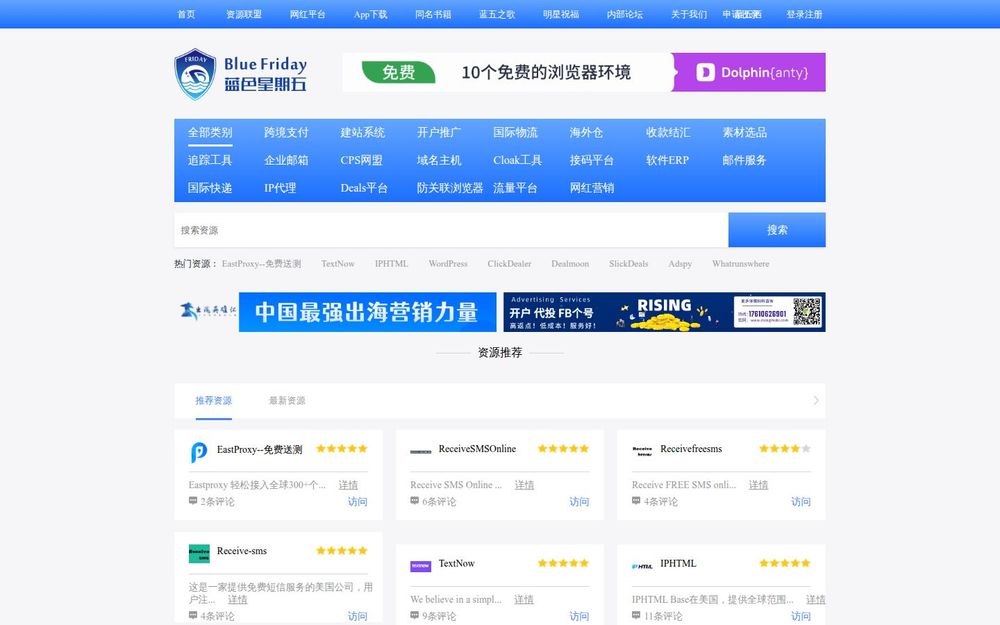Viewport: 1000px width, 625px height.
Task: Focus the 搜索资源 search input field
Action: point(451,230)
